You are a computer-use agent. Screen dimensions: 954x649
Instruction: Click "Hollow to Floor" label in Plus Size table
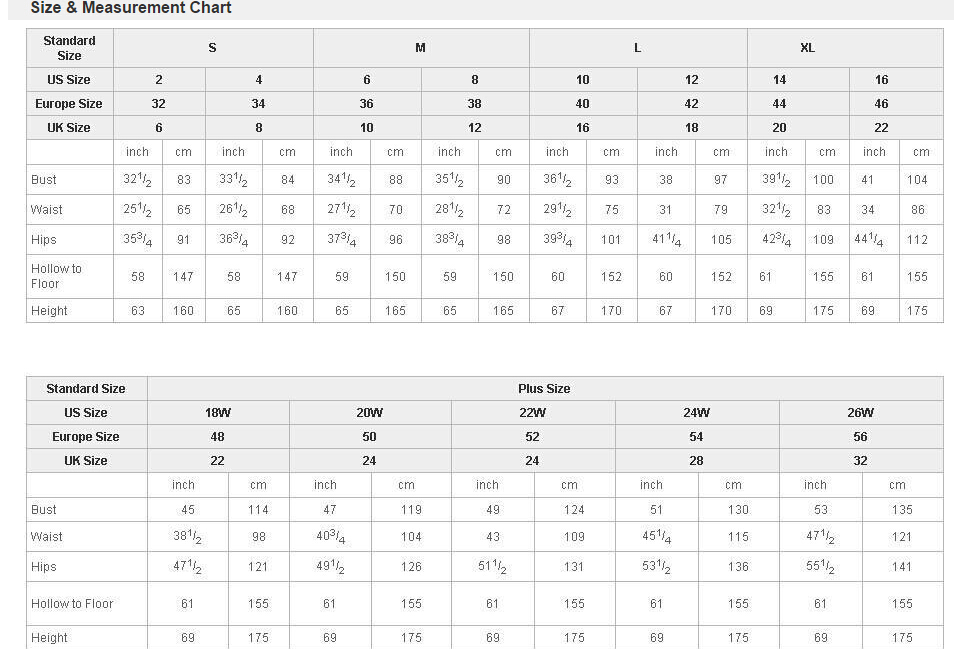[71, 604]
